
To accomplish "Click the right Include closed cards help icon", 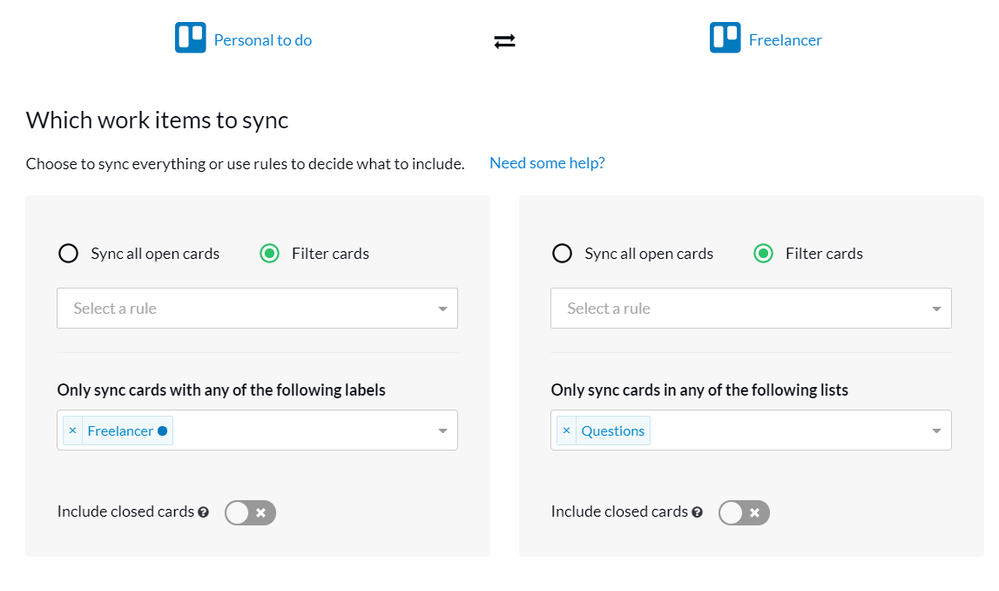I will [697, 512].
